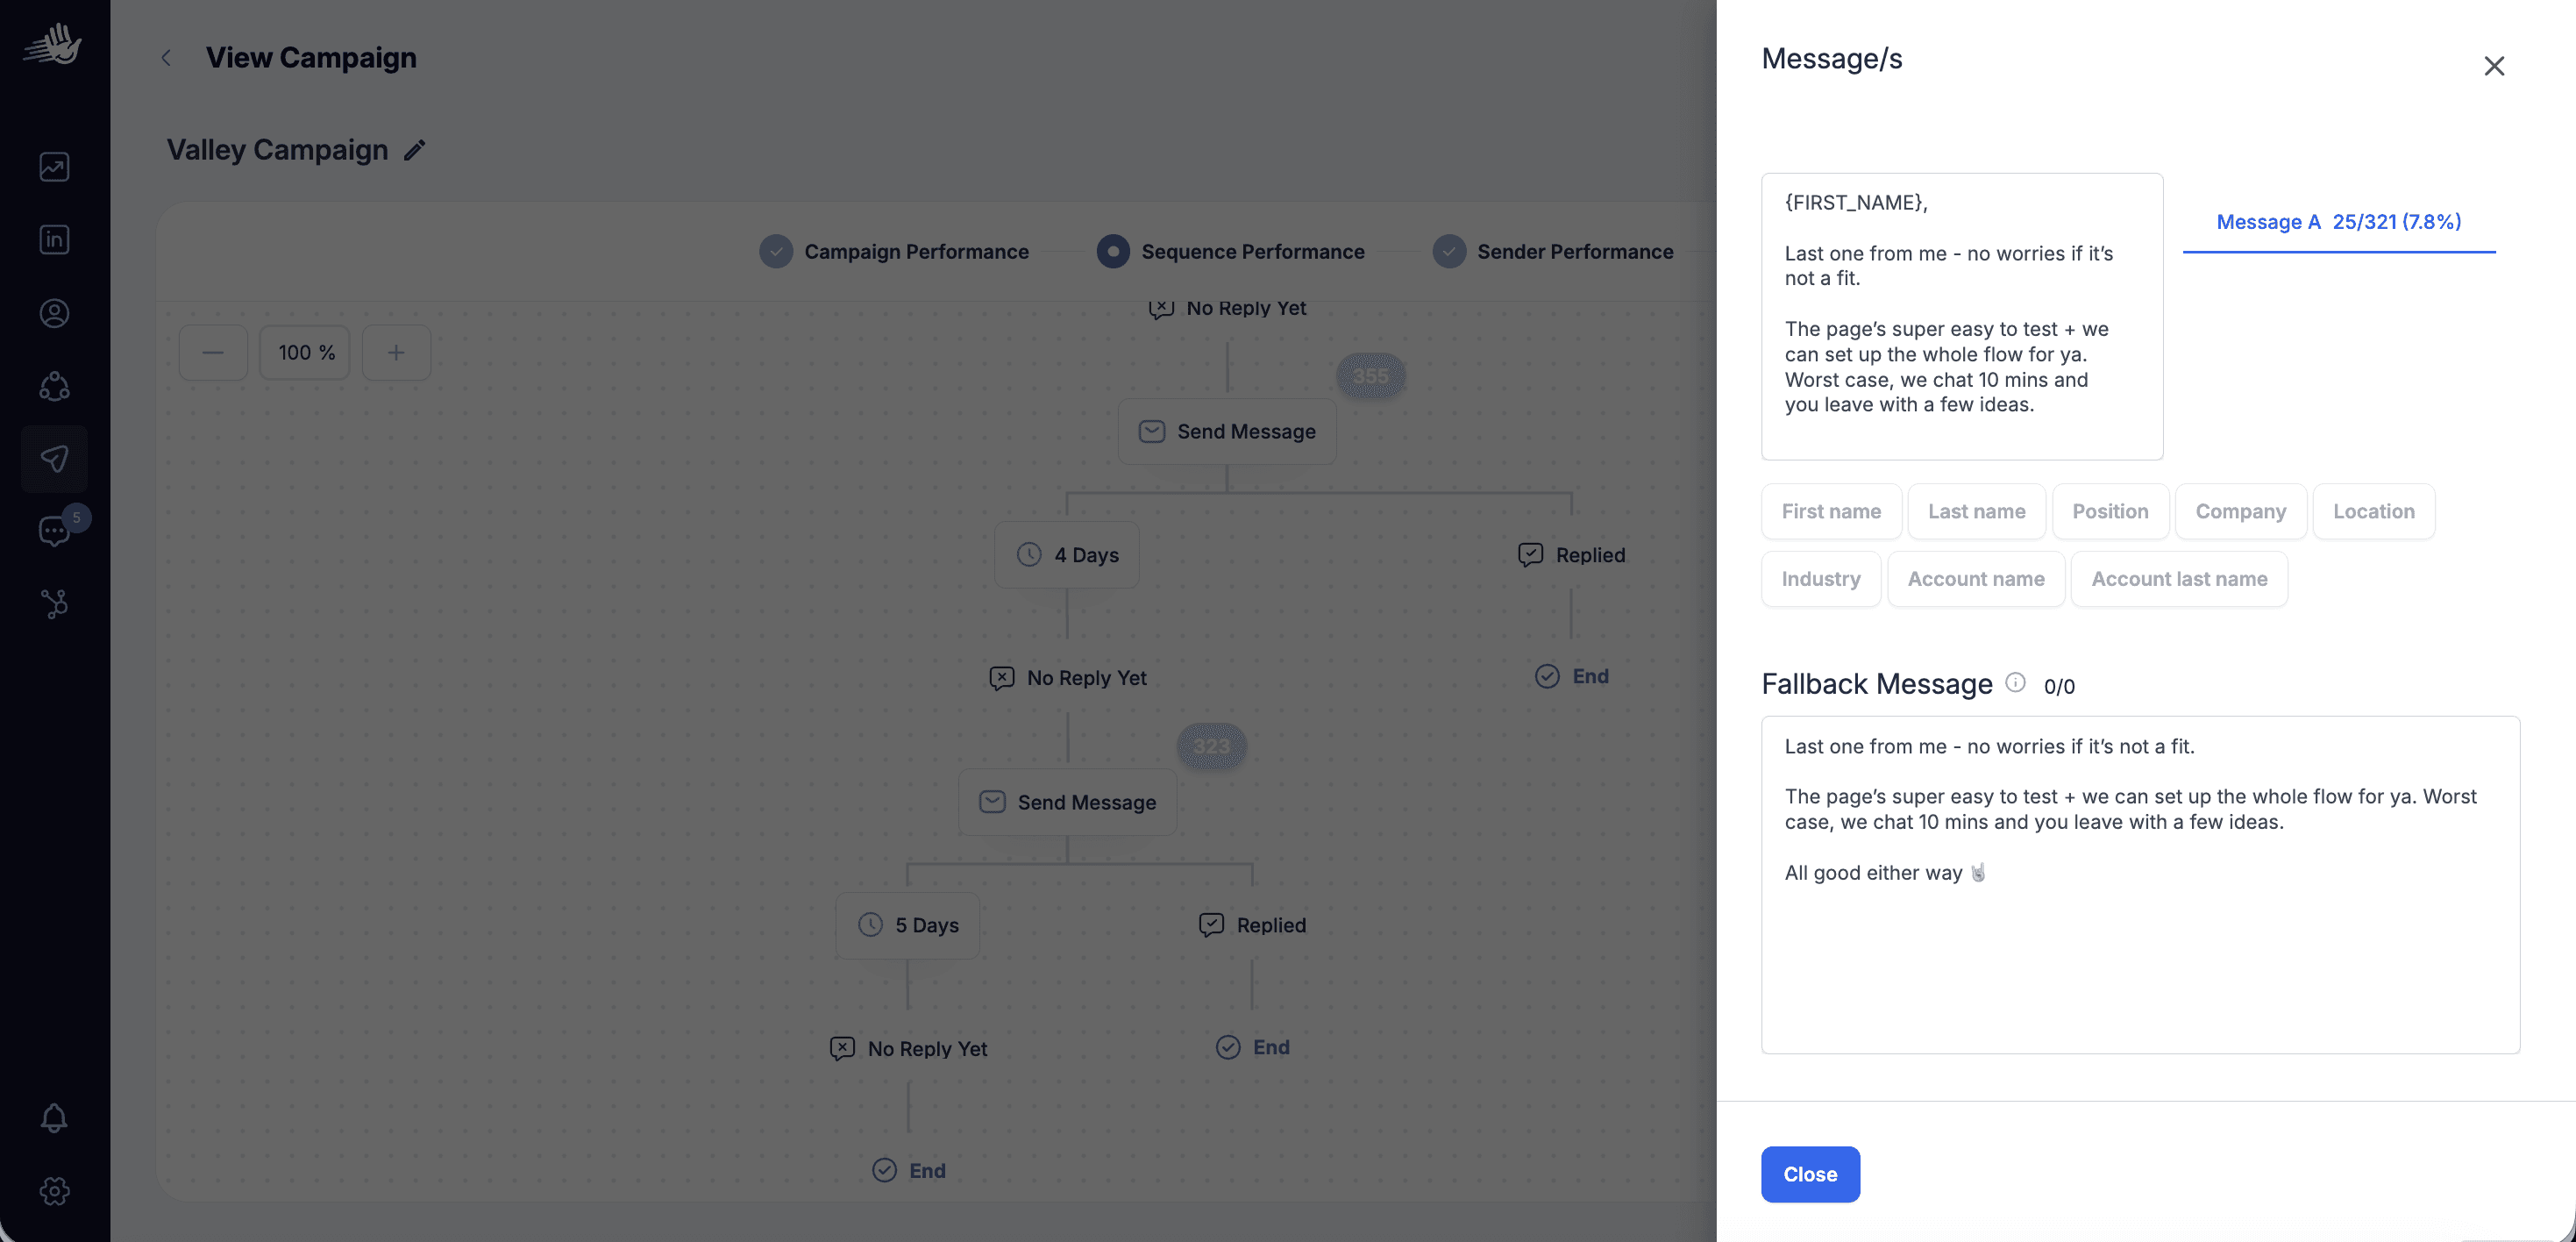Open the profile contacts sidebar icon
Screen dimensions: 2576x1242
click(x=54, y=313)
